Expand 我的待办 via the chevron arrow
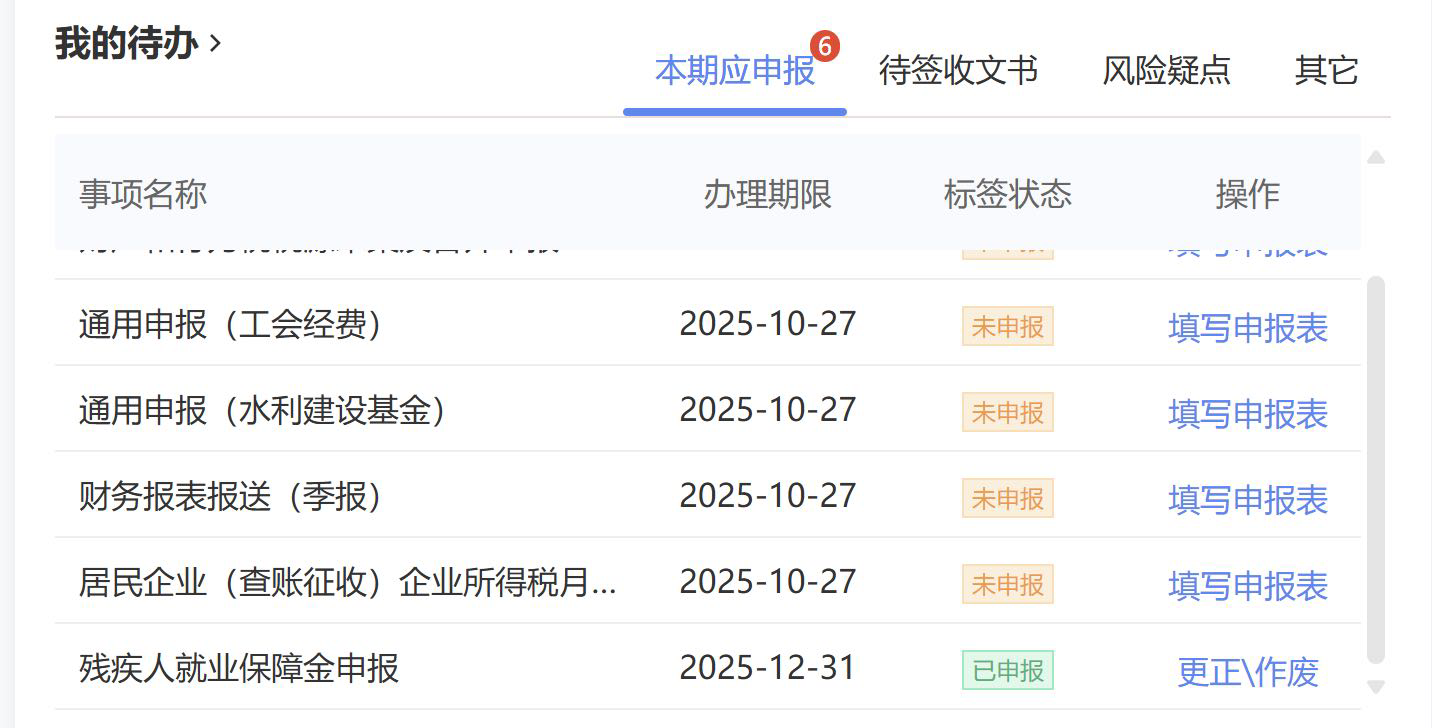Image resolution: width=1432 pixels, height=728 pixels. point(215,44)
